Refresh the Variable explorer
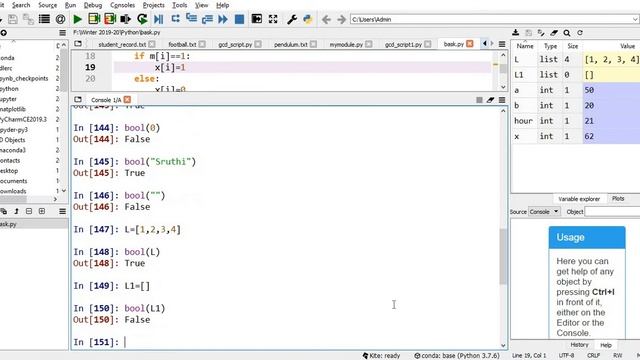The width and height of the screenshot is (640, 360). click(x=580, y=33)
